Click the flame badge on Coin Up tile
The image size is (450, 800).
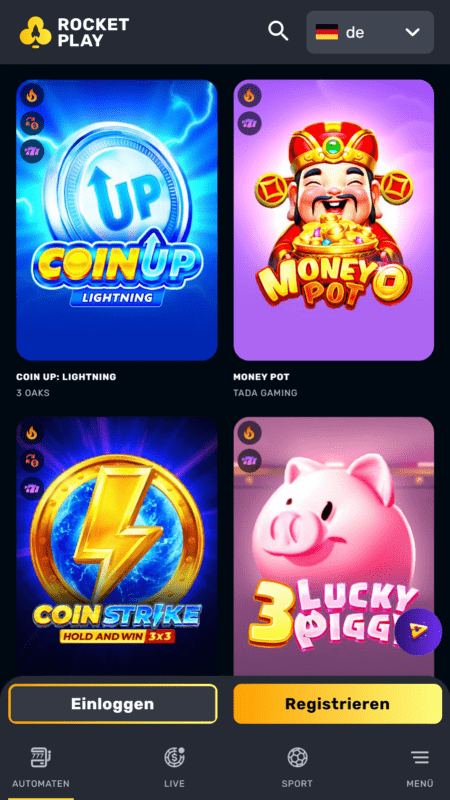[32, 95]
